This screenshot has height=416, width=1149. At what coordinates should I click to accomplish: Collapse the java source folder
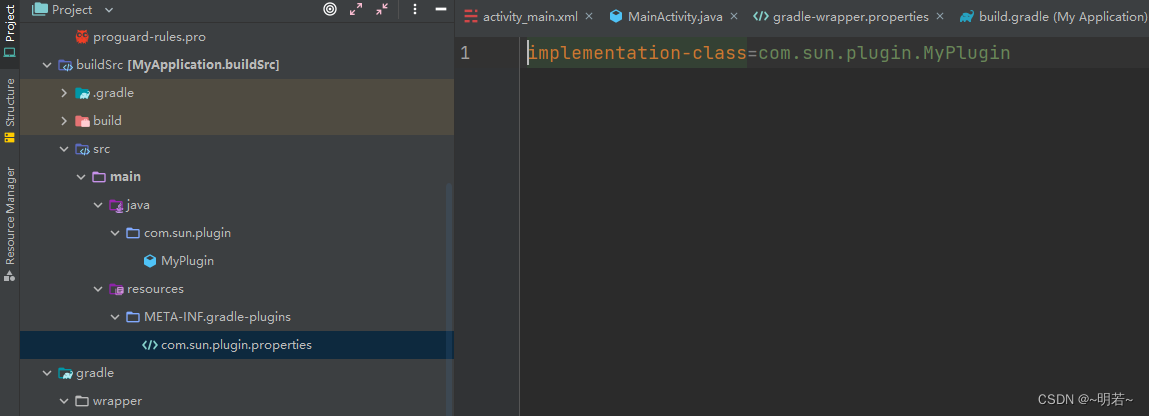point(98,205)
